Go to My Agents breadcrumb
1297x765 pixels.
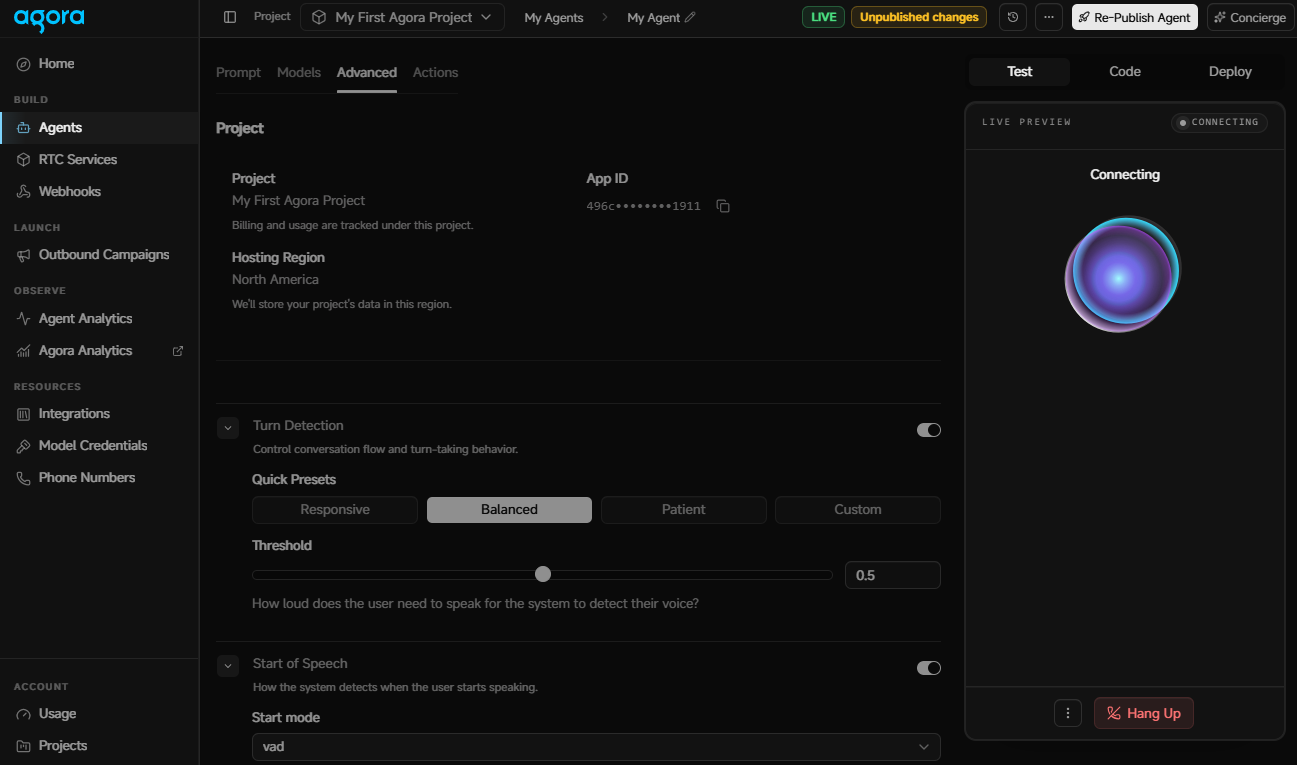[x=554, y=18]
